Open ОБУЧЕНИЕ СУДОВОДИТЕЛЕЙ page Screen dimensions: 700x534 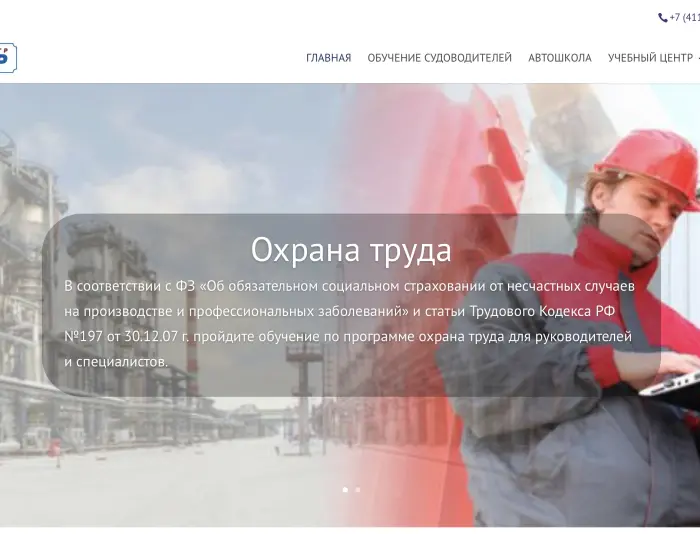(439, 58)
